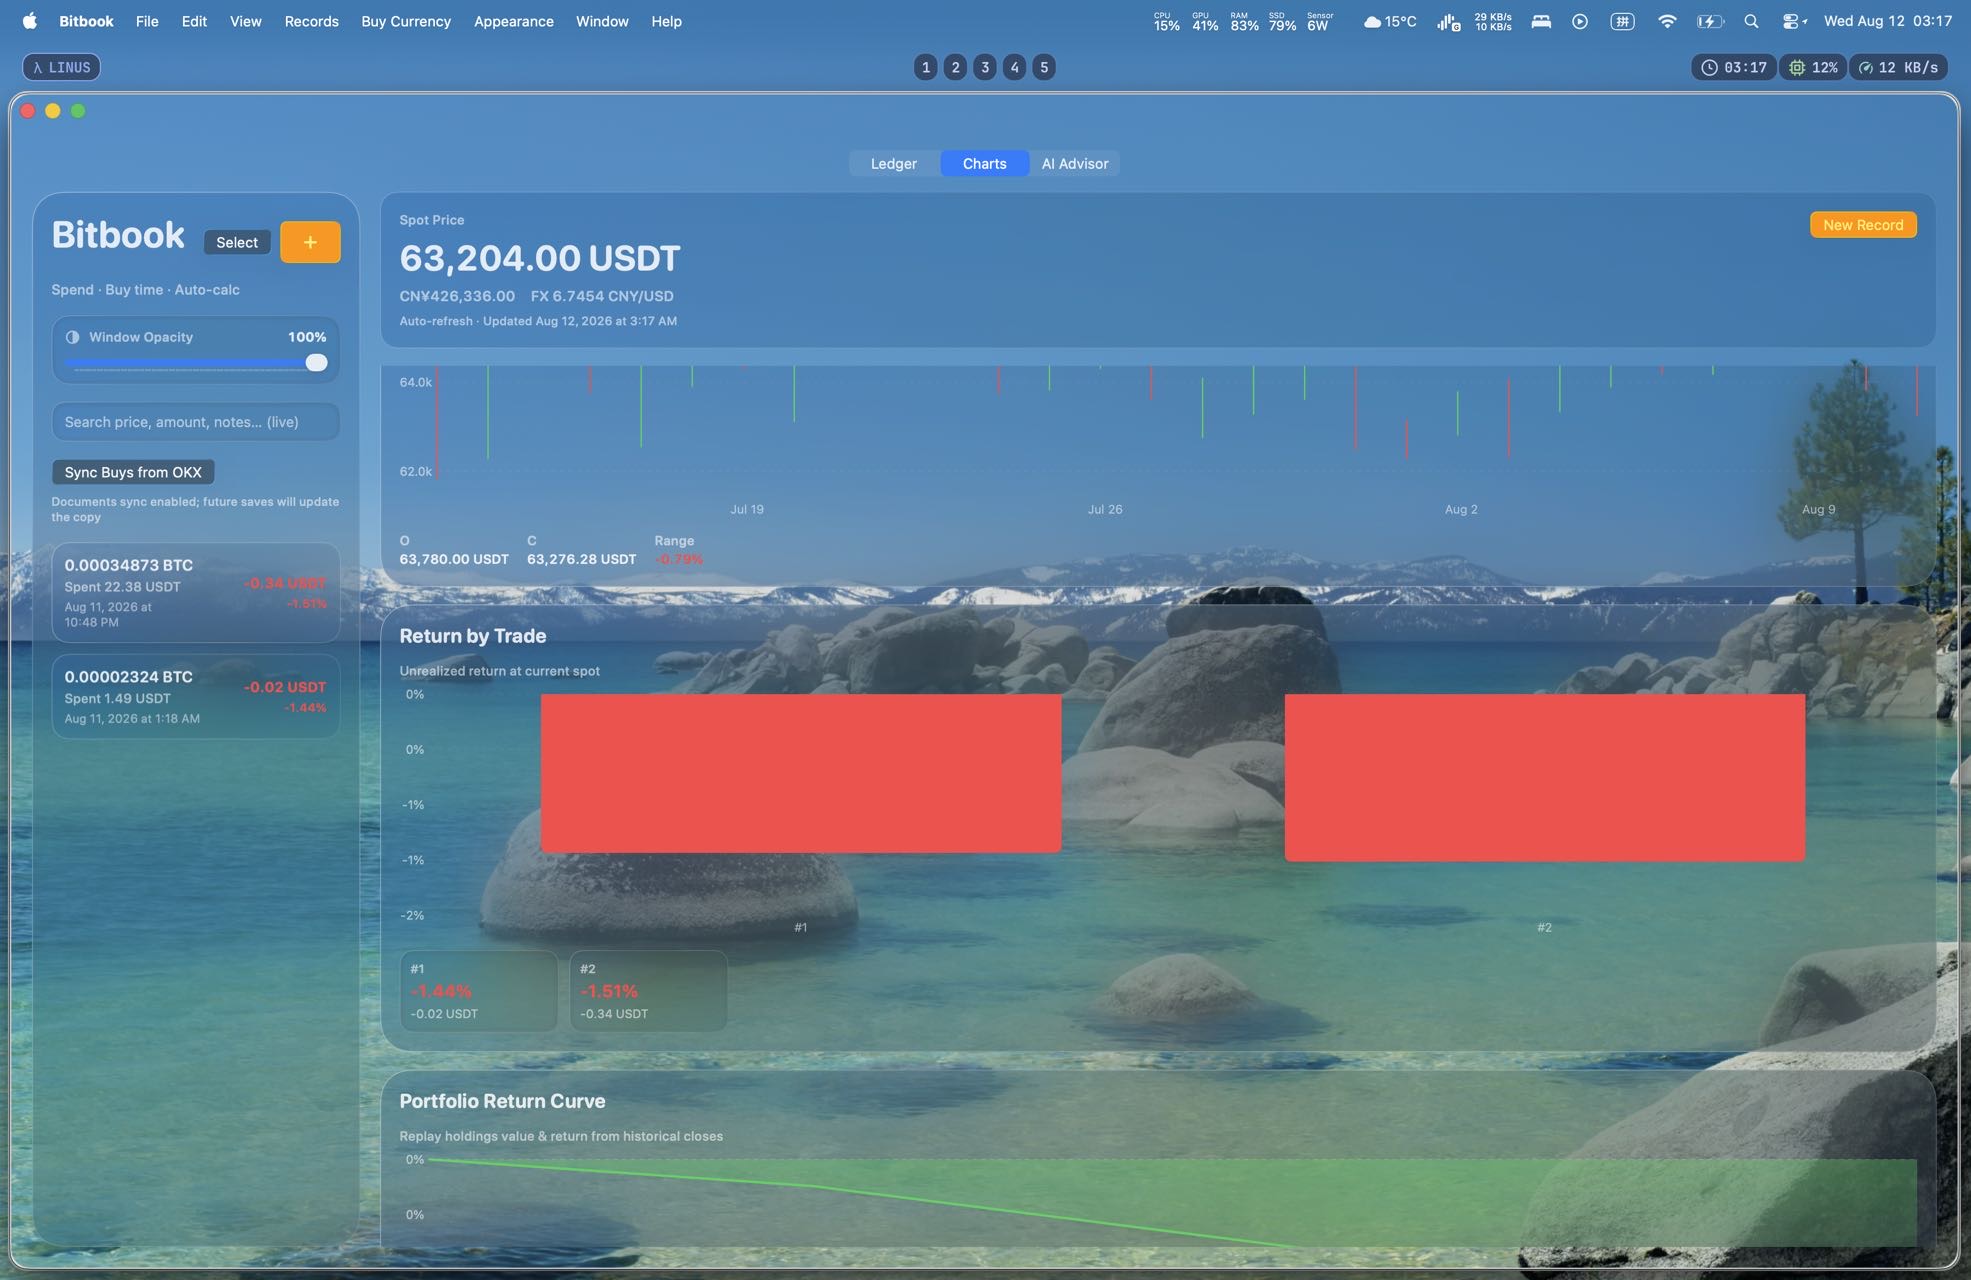This screenshot has width=1971, height=1280.
Task: Click the Sensor 6W menu bar stat
Action: click(1320, 21)
